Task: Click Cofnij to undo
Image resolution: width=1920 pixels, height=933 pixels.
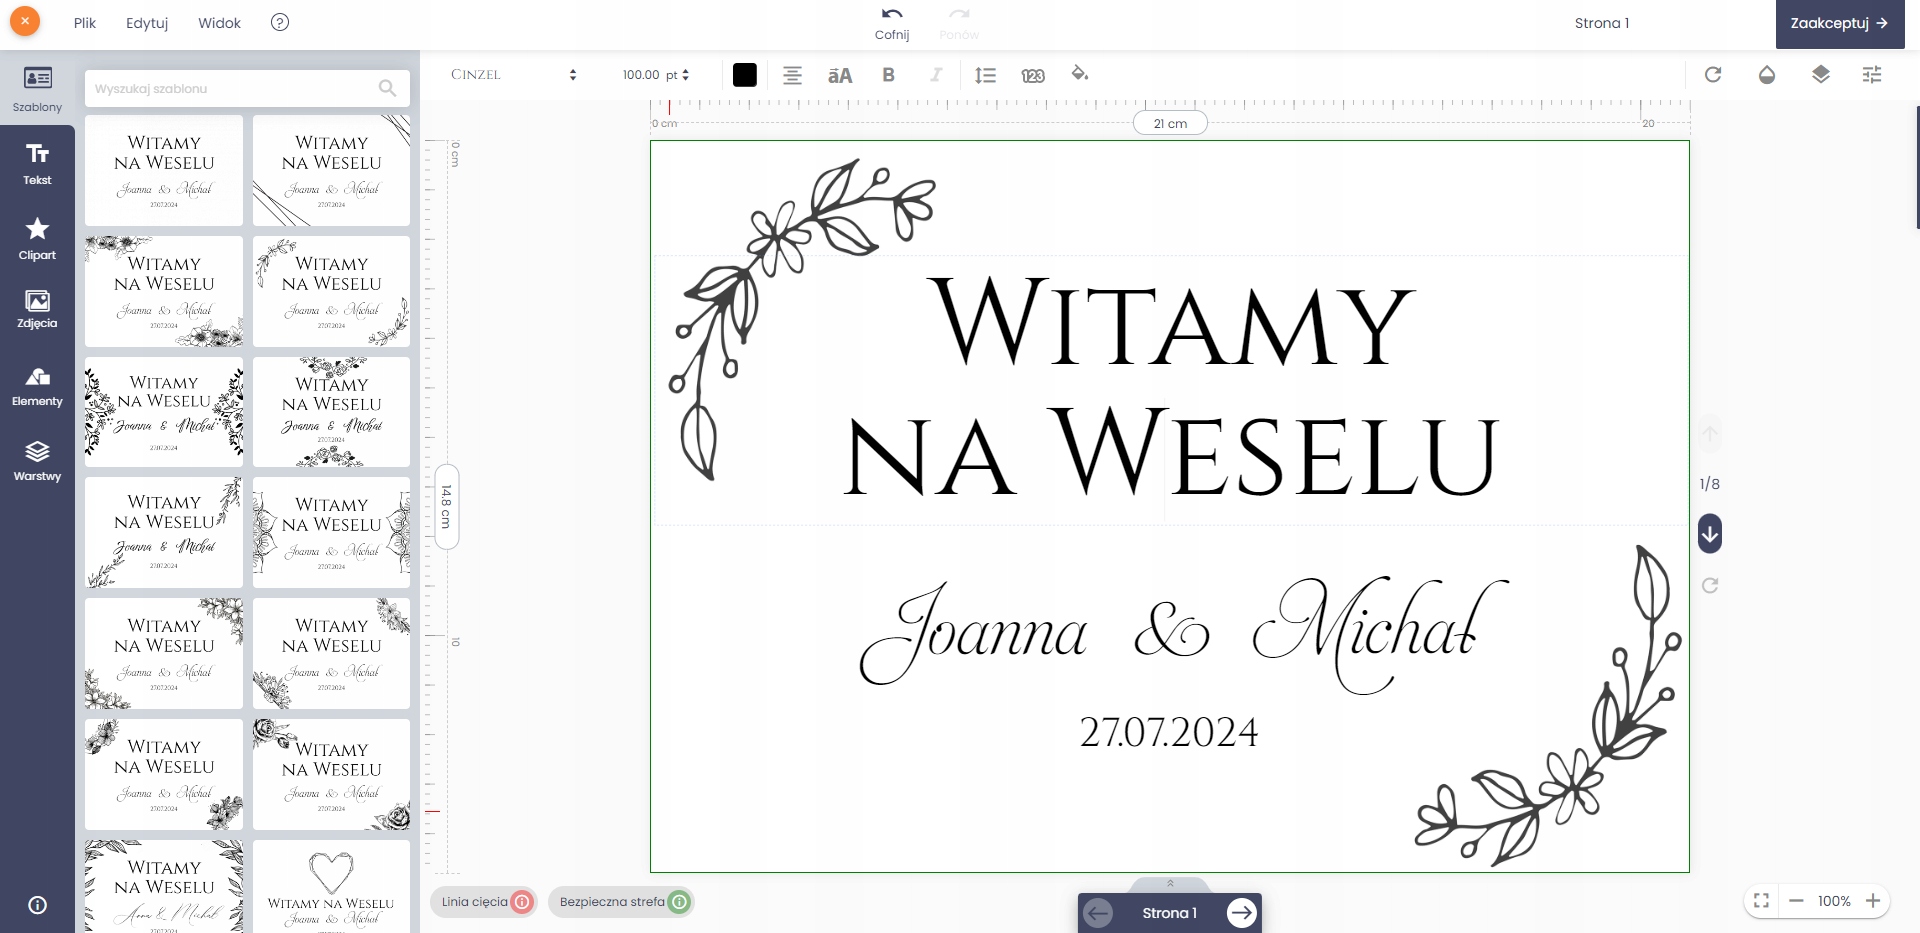Action: [892, 23]
